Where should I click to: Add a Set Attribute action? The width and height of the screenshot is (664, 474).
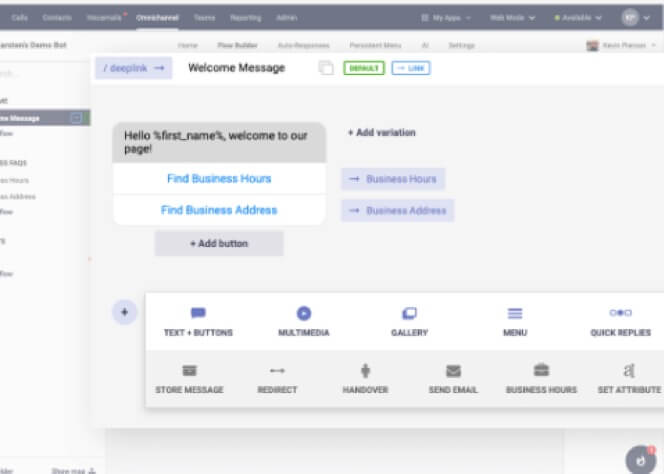(629, 379)
